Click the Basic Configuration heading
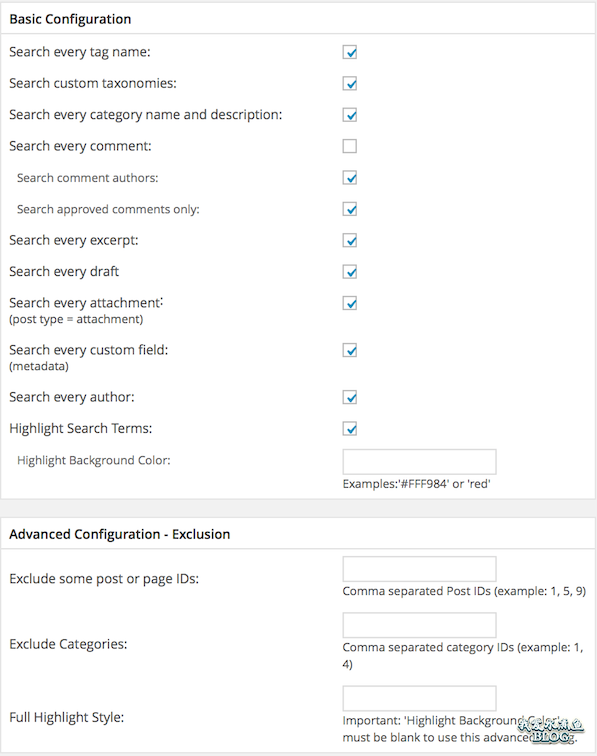 click(70, 19)
